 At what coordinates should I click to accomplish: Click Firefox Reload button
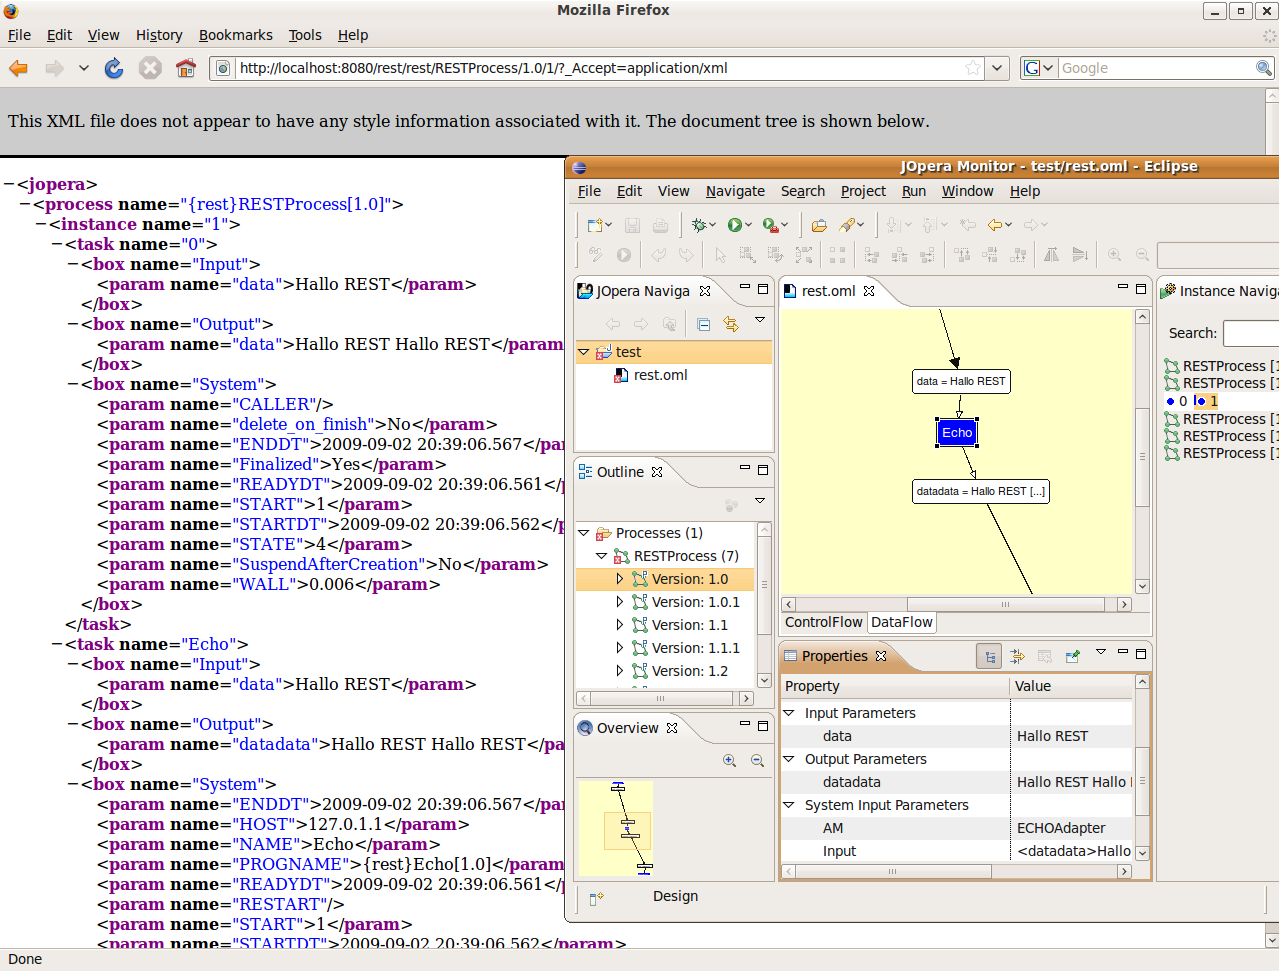pyautogui.click(x=114, y=68)
